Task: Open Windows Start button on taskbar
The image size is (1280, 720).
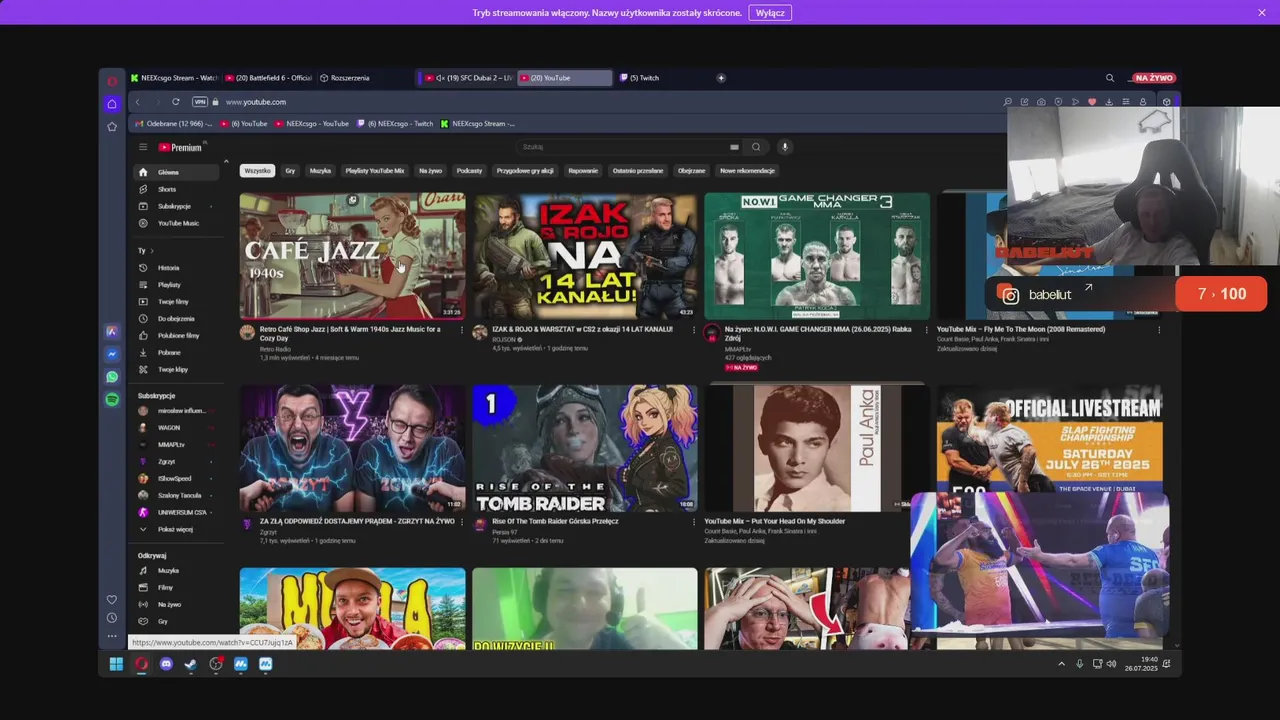Action: [116, 664]
